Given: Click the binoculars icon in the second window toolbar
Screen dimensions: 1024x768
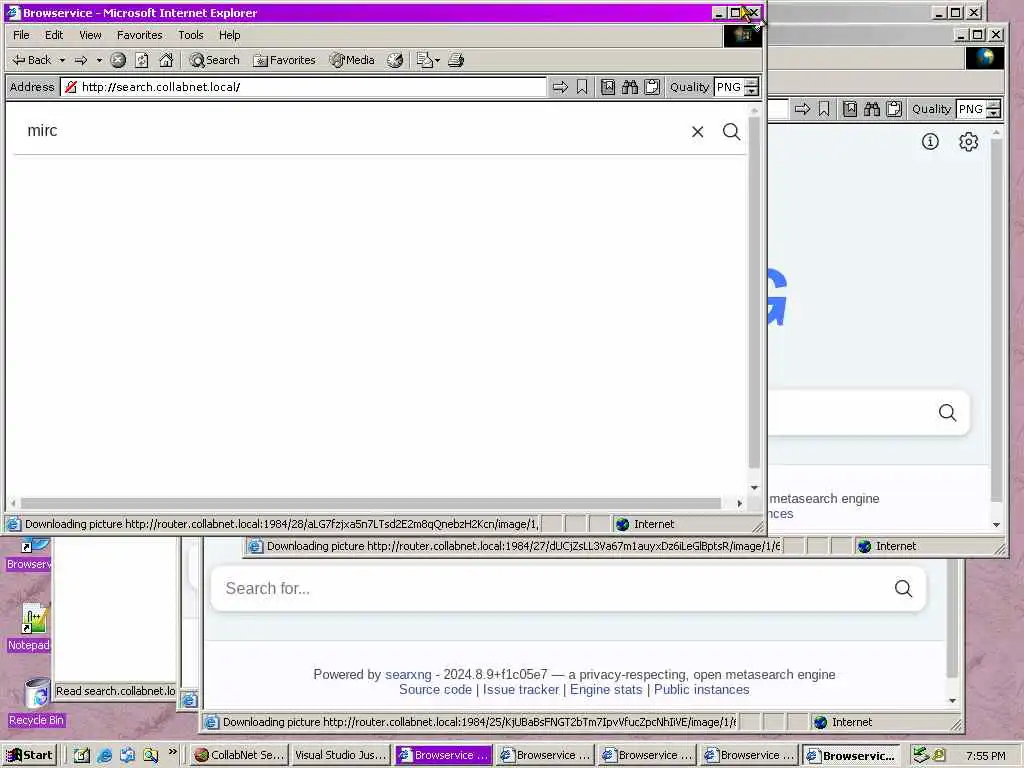Looking at the screenshot, I should pyautogui.click(x=872, y=109).
